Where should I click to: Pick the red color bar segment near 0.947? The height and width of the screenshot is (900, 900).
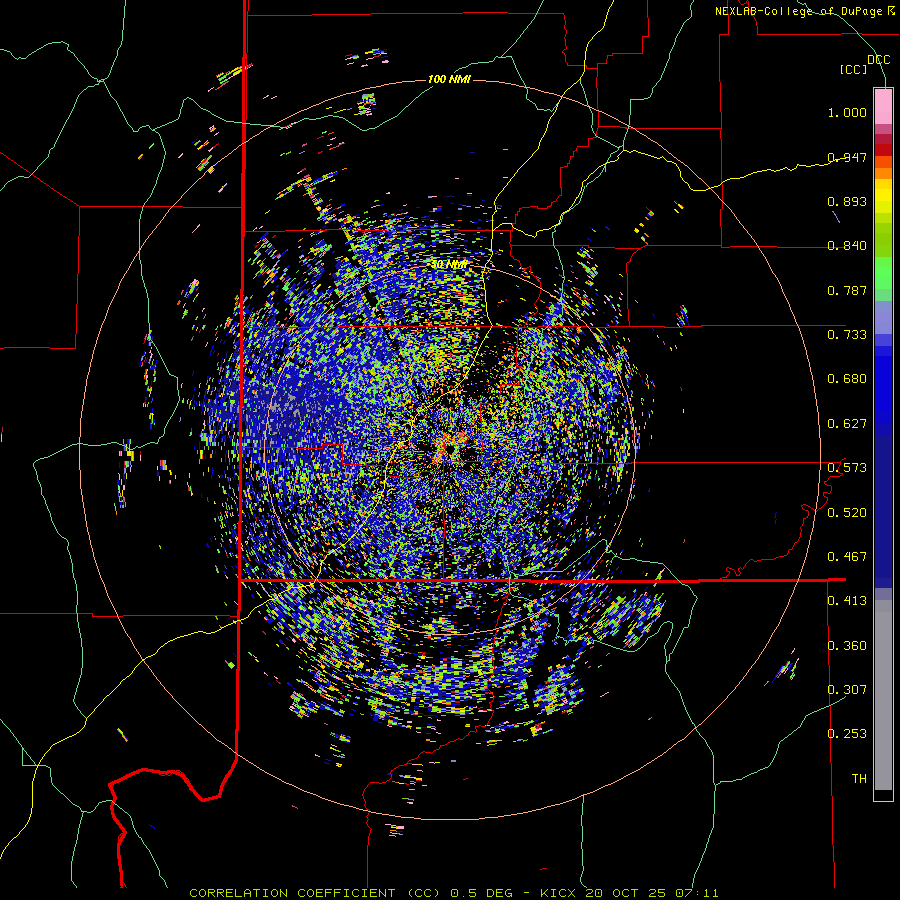pyautogui.click(x=883, y=149)
